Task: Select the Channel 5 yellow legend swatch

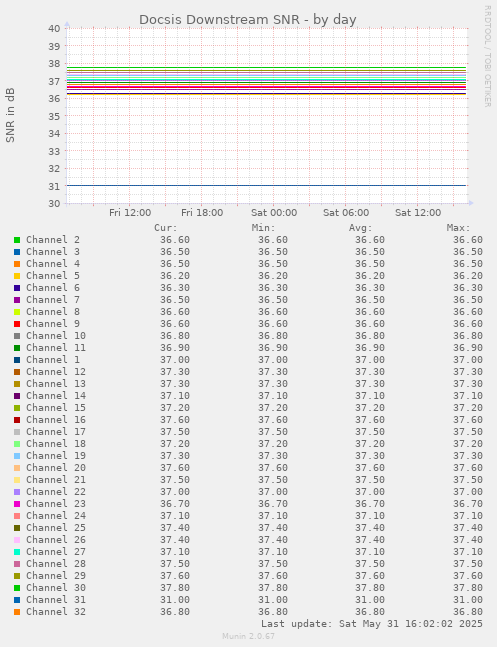Action: point(17,276)
